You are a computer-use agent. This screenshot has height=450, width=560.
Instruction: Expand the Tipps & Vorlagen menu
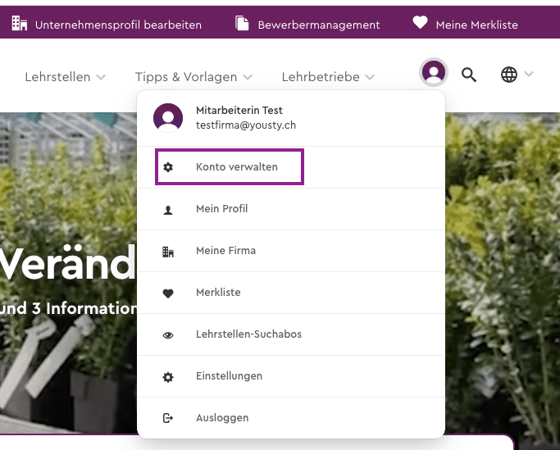pyautogui.click(x=194, y=77)
